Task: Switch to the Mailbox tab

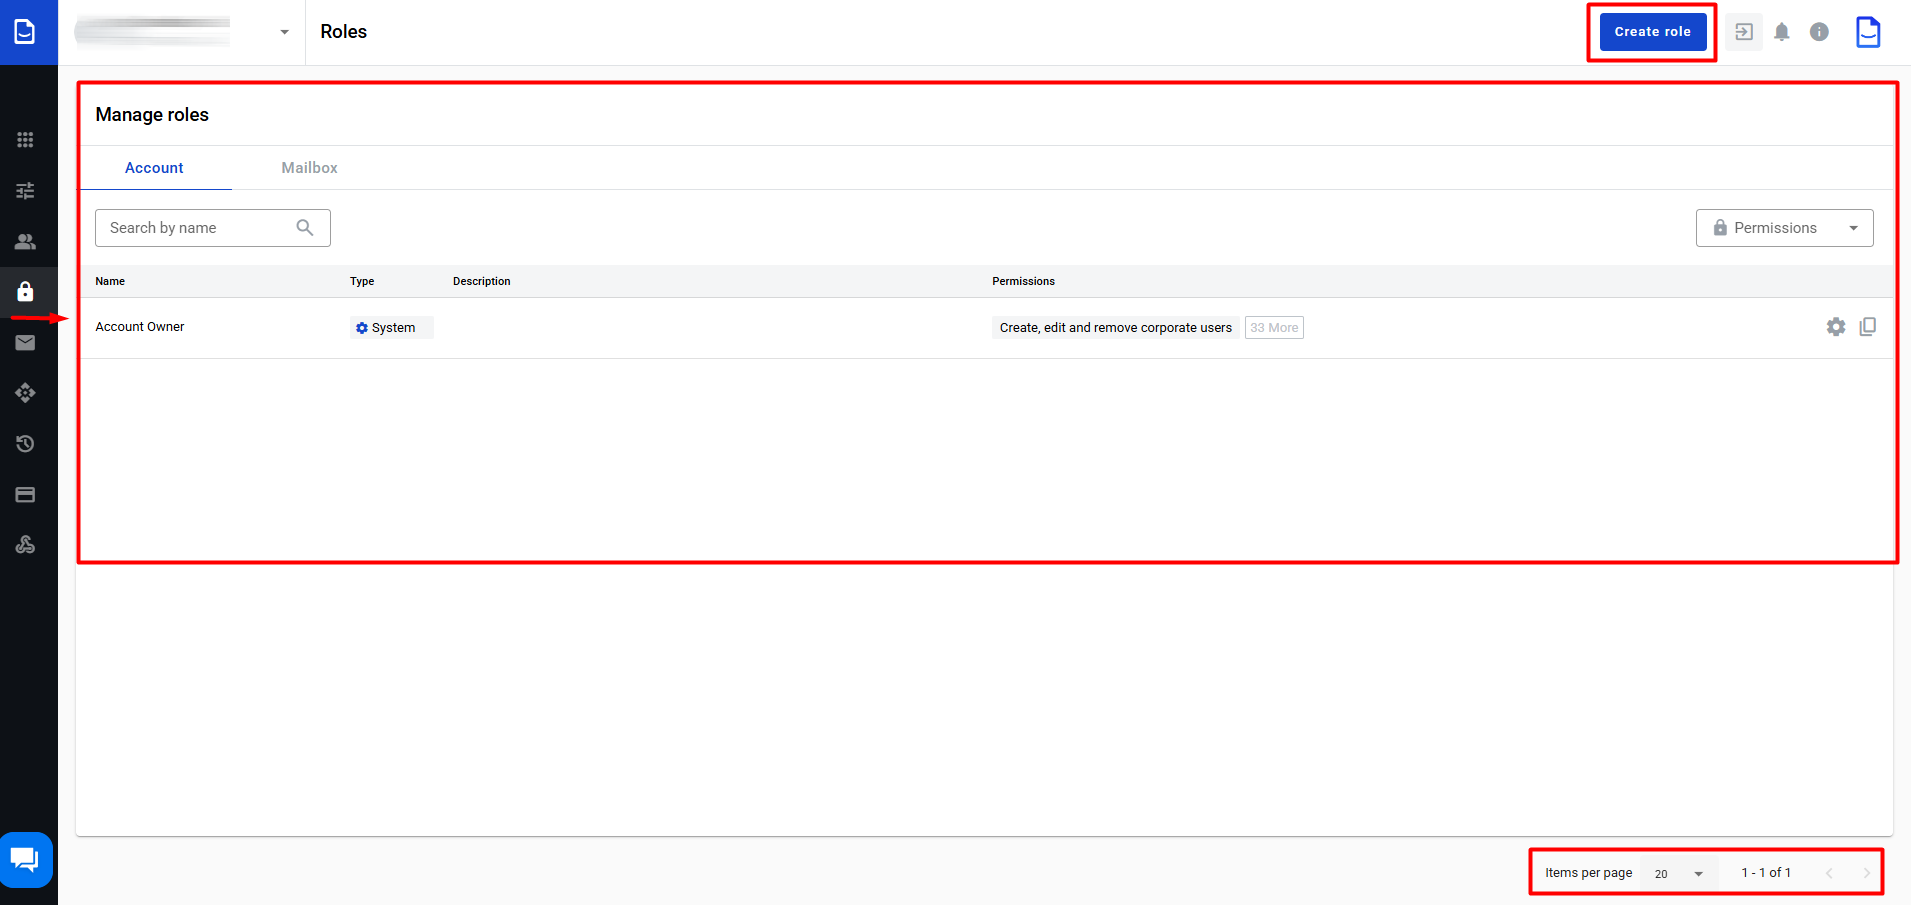Action: (x=309, y=168)
